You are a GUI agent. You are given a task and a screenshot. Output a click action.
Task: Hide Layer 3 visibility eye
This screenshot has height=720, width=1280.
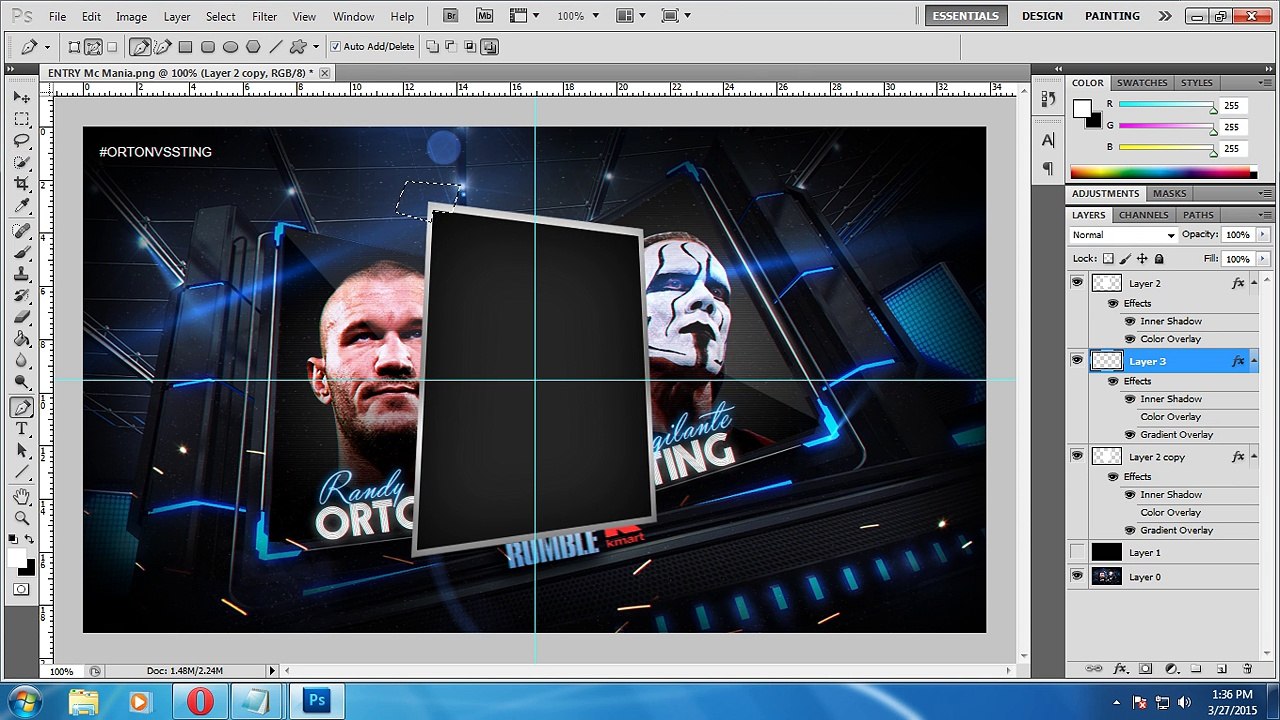click(x=1077, y=360)
